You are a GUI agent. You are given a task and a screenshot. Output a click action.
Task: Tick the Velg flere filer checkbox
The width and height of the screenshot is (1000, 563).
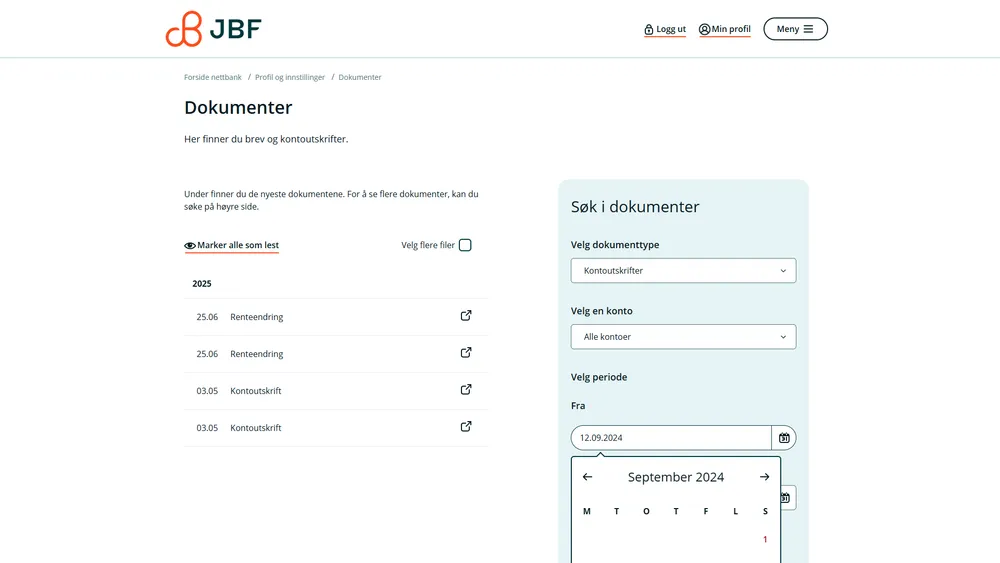pos(465,245)
